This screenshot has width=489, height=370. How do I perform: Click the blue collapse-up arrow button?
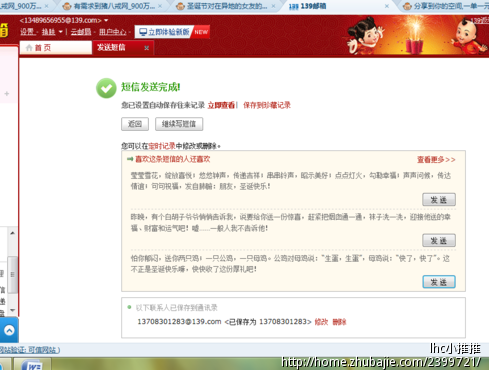click(9, 330)
